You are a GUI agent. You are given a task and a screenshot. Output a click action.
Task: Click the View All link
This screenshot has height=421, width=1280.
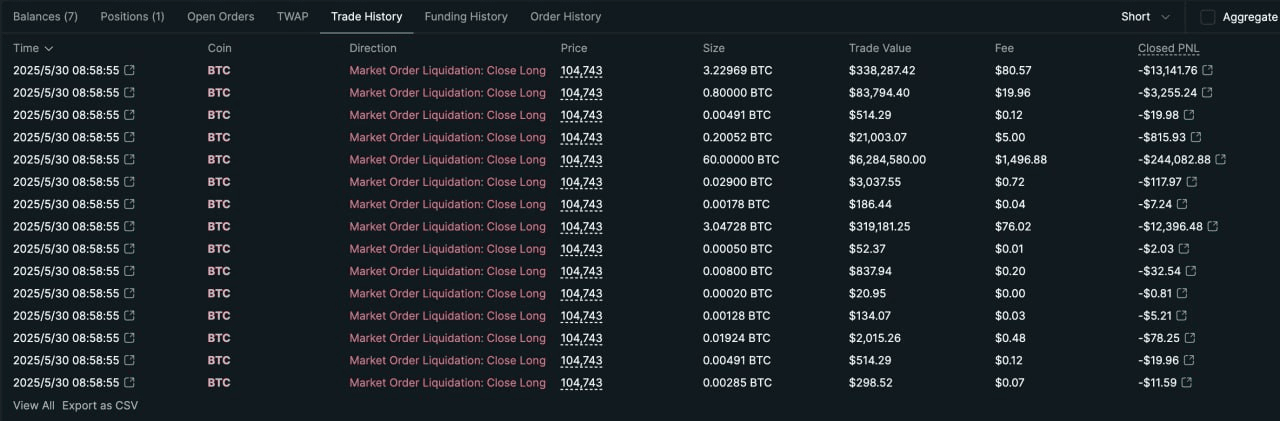pos(34,405)
